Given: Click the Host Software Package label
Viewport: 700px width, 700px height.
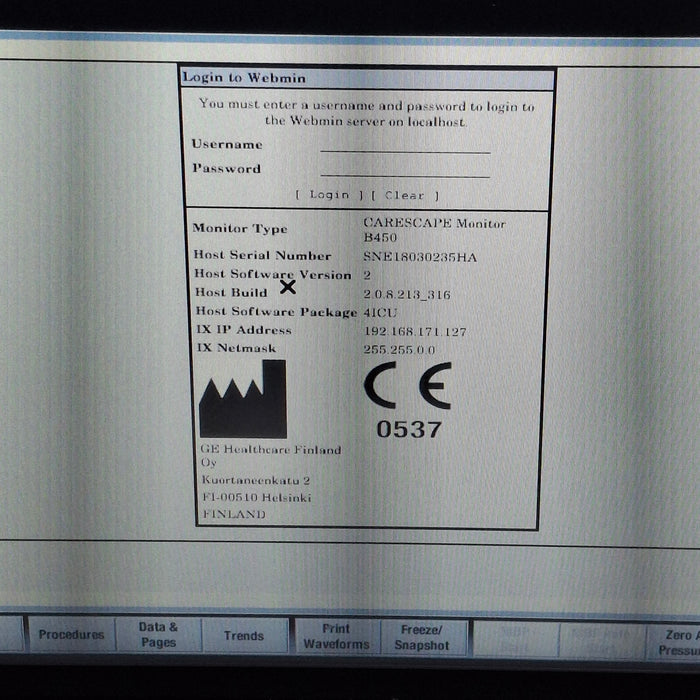Looking at the screenshot, I should click(x=276, y=311).
